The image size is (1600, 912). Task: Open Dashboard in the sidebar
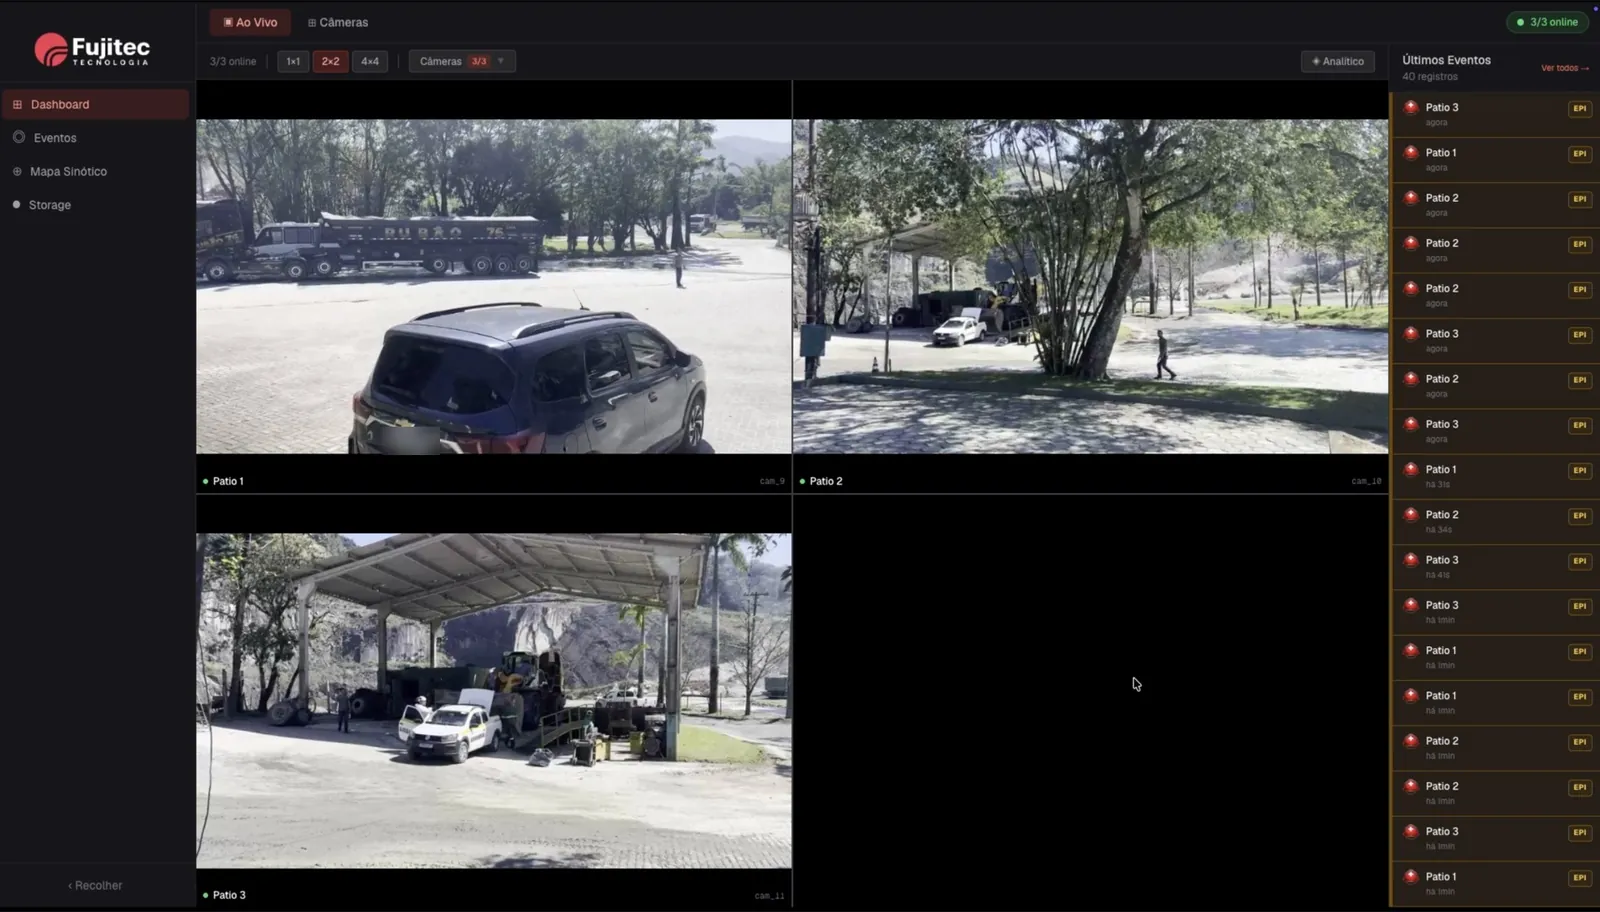[x=95, y=104]
